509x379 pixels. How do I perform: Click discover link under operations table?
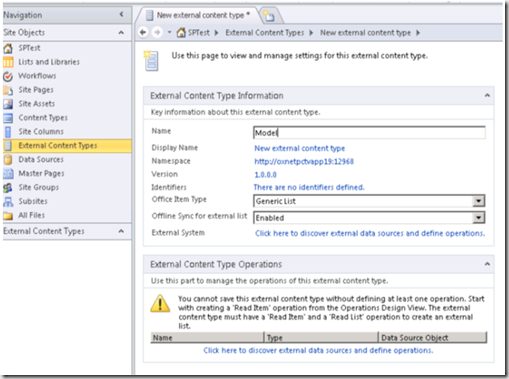tap(318, 351)
